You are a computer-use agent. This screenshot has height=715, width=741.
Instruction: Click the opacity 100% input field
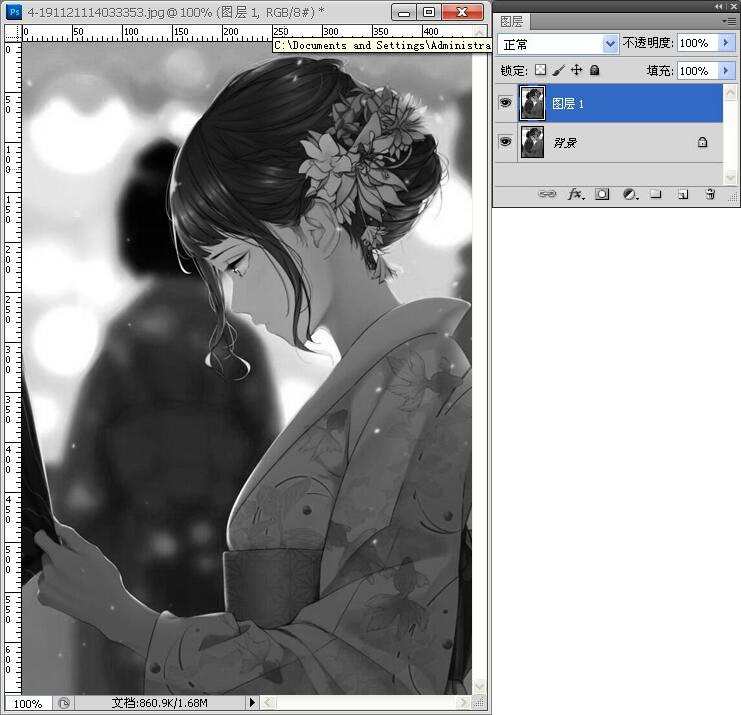coord(698,43)
